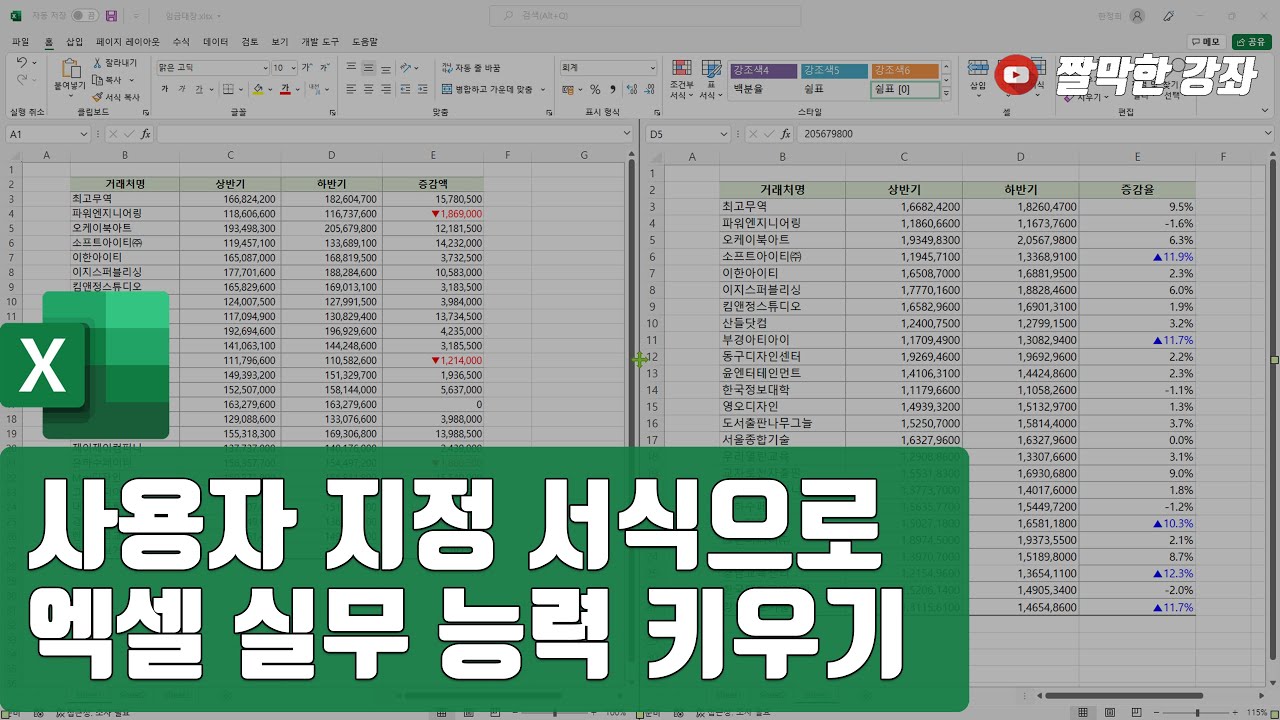The height and width of the screenshot is (720, 1280).
Task: Expand the D5 name box dropdown
Action: tap(724, 133)
